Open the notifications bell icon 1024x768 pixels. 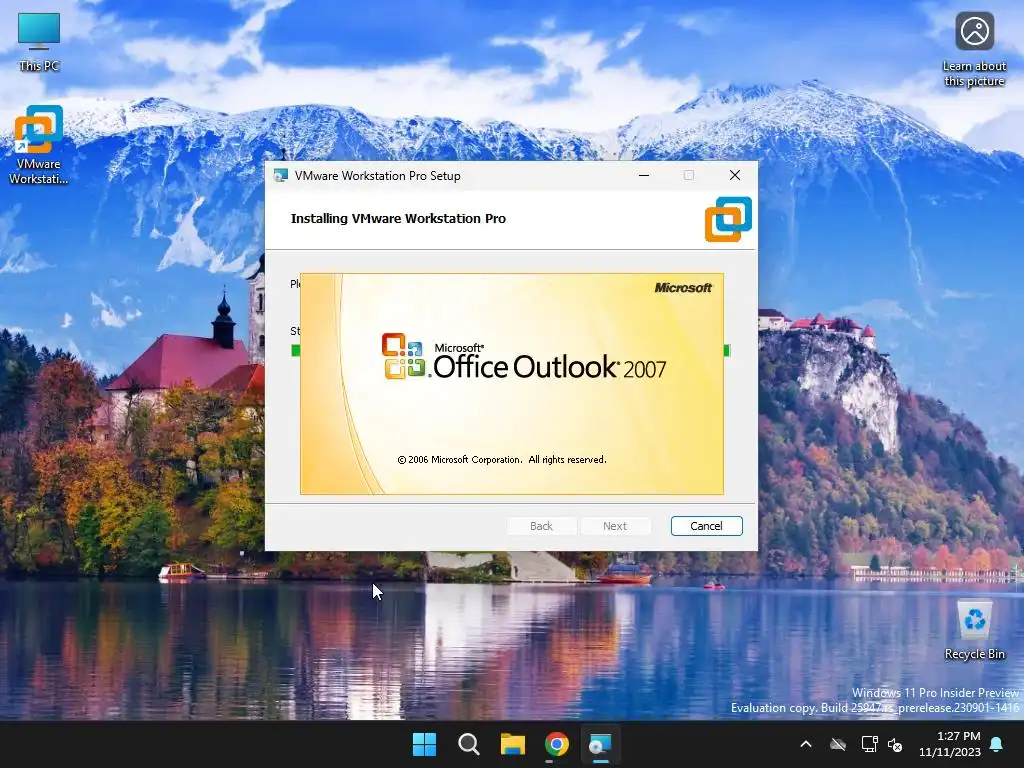click(x=997, y=744)
